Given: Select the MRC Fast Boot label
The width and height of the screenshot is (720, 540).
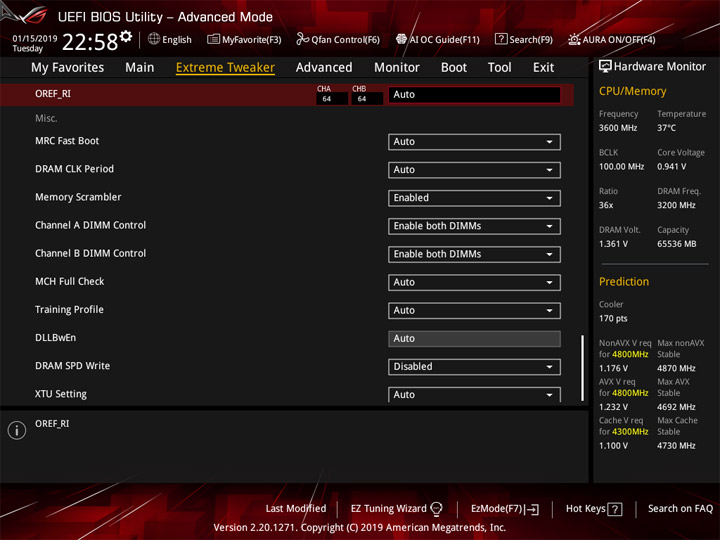Looking at the screenshot, I should 67,141.
